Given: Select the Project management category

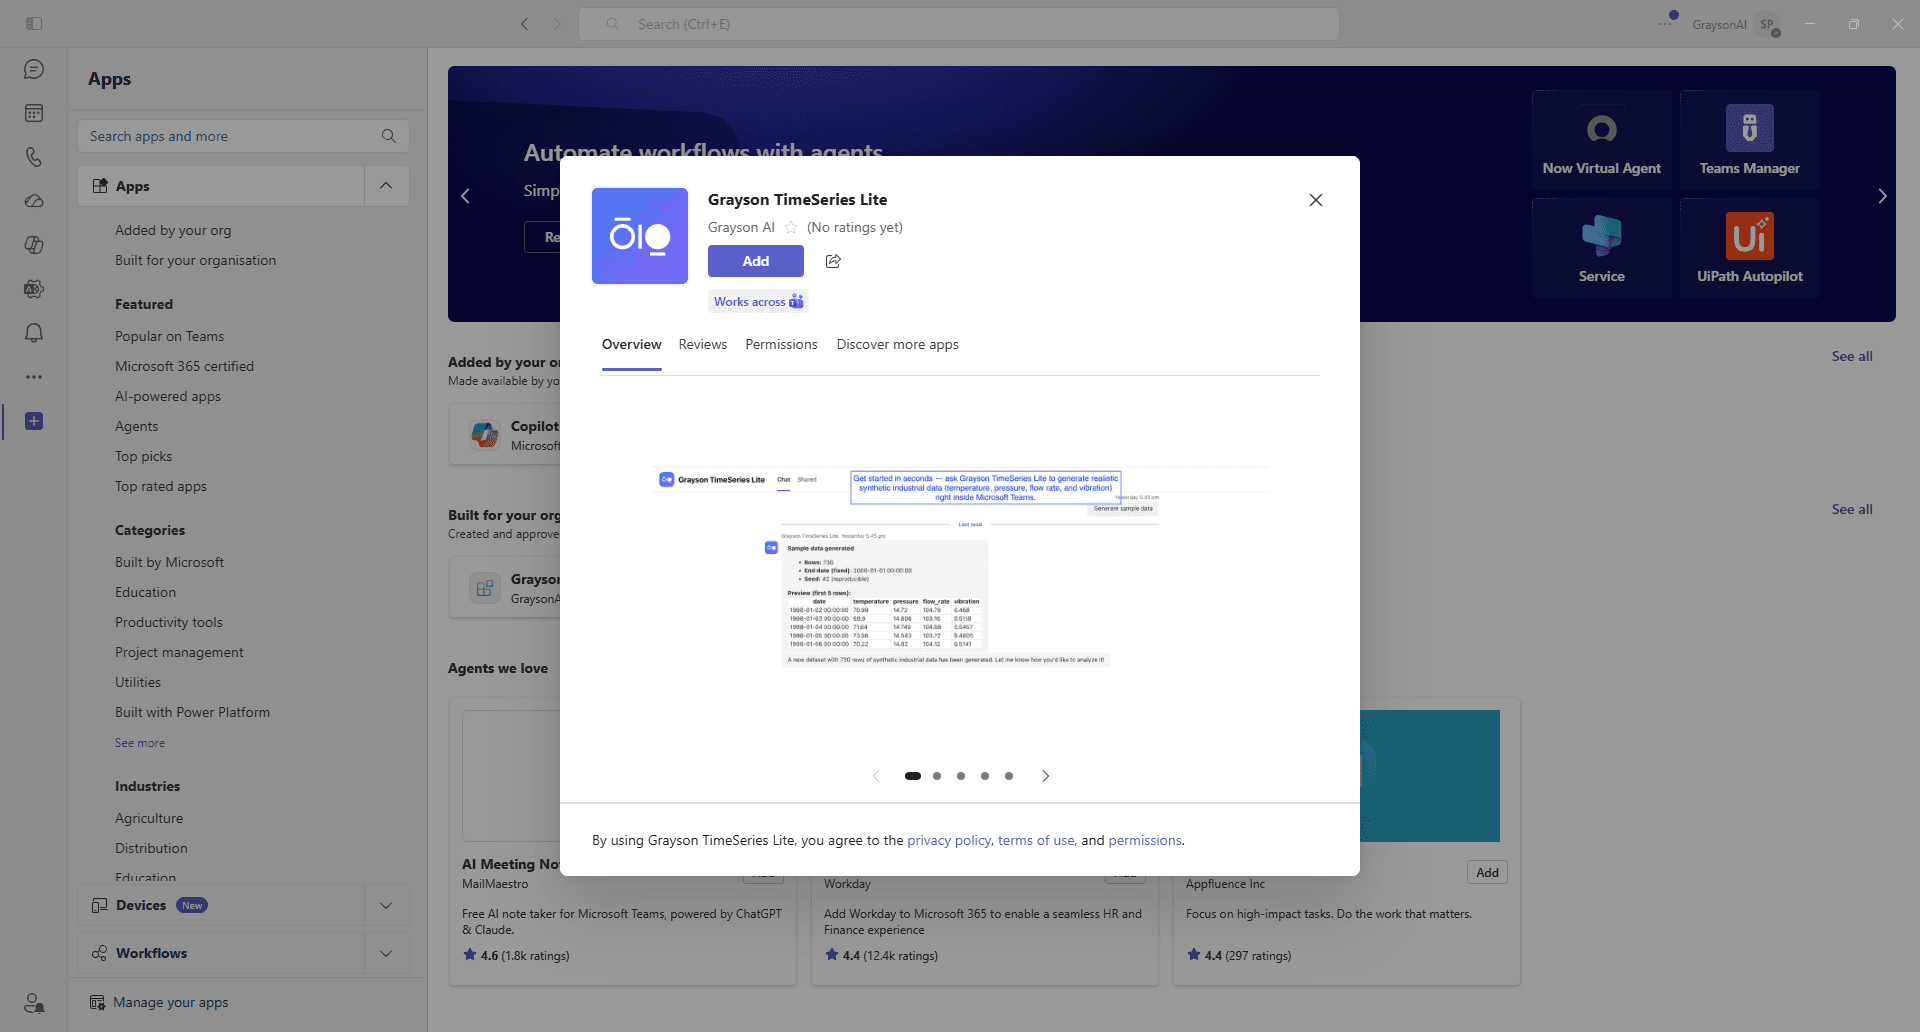Looking at the screenshot, I should tap(179, 652).
